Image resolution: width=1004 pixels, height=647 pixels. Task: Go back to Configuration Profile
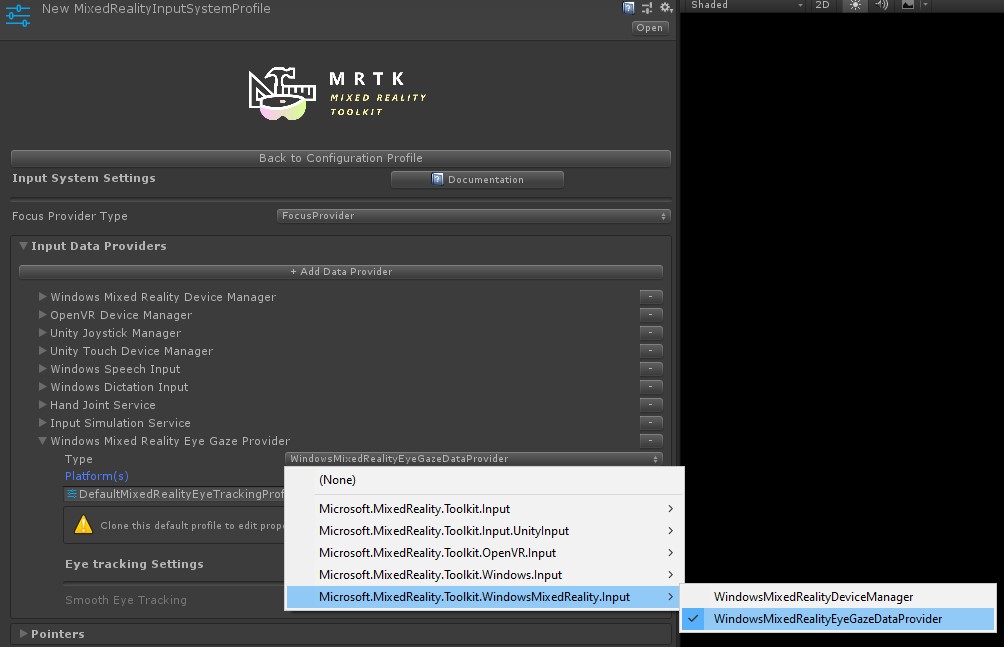(341, 158)
